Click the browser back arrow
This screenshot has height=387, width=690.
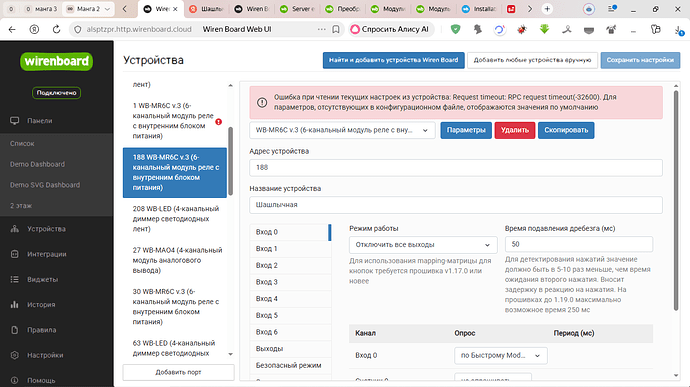pyautogui.click(x=12, y=29)
